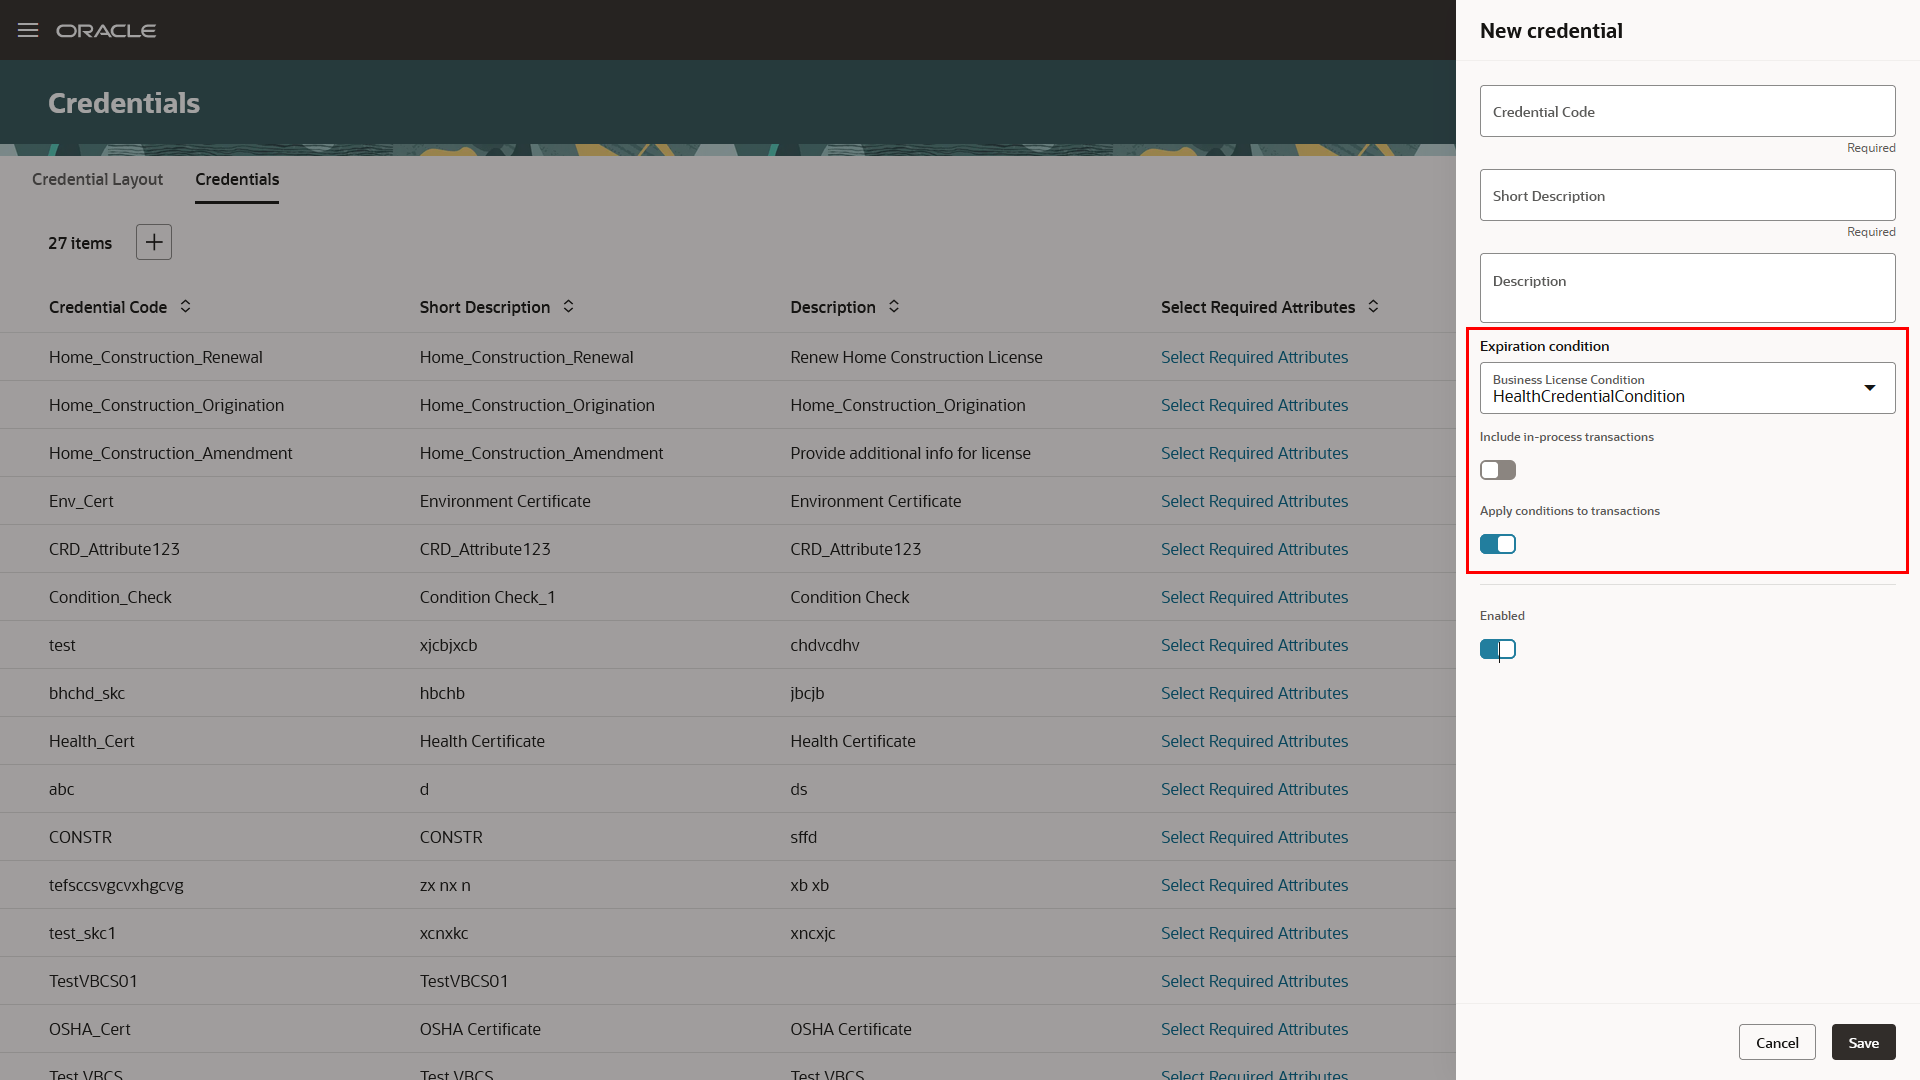Sort the Select Required Attributes column
The image size is (1920, 1080).
[x=1374, y=307]
